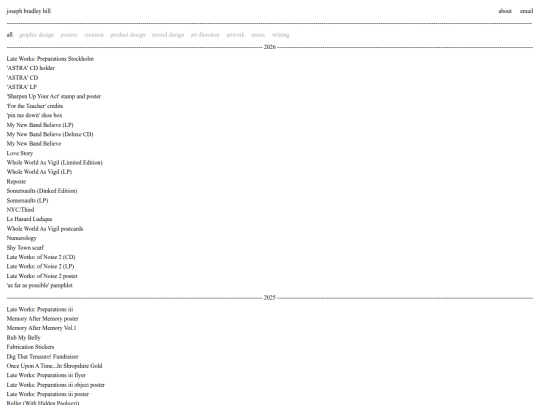Open My New Band Believe (Deluxe CD)
This screenshot has width=540, height=405.
(50, 134)
